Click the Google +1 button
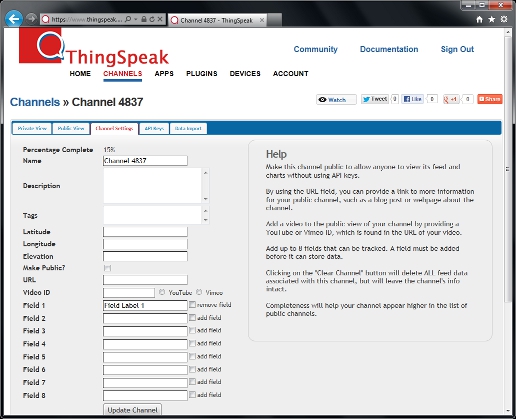Viewport: 516px width, 419px height. (451, 99)
